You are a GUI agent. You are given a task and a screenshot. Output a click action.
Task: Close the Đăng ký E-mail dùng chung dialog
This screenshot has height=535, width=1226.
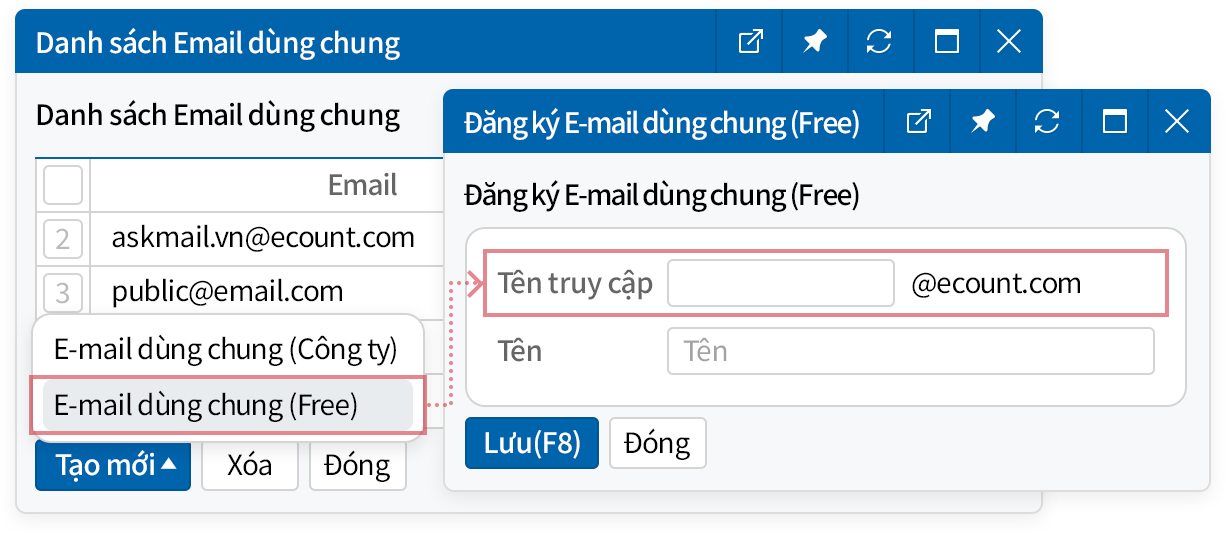click(1177, 122)
